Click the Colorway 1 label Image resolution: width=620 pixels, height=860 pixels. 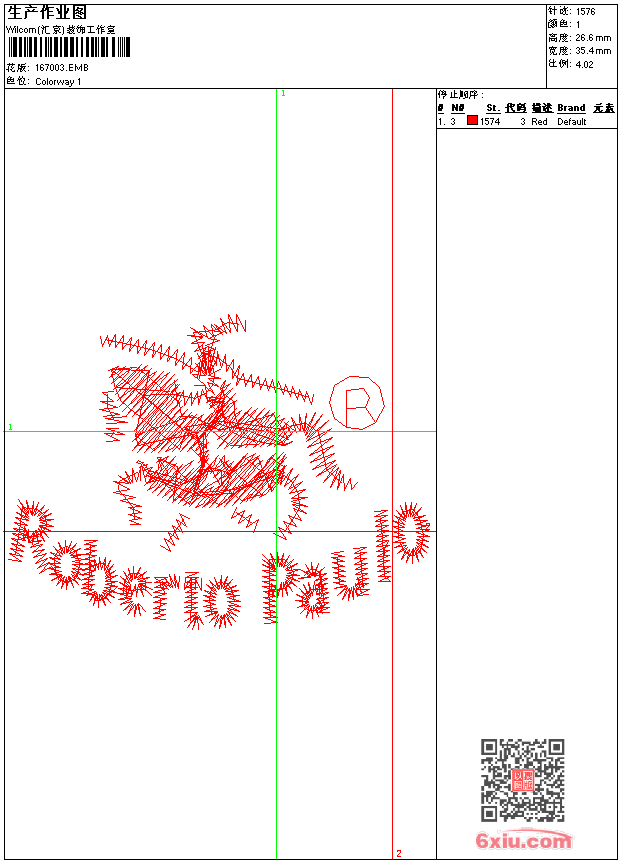coord(58,82)
